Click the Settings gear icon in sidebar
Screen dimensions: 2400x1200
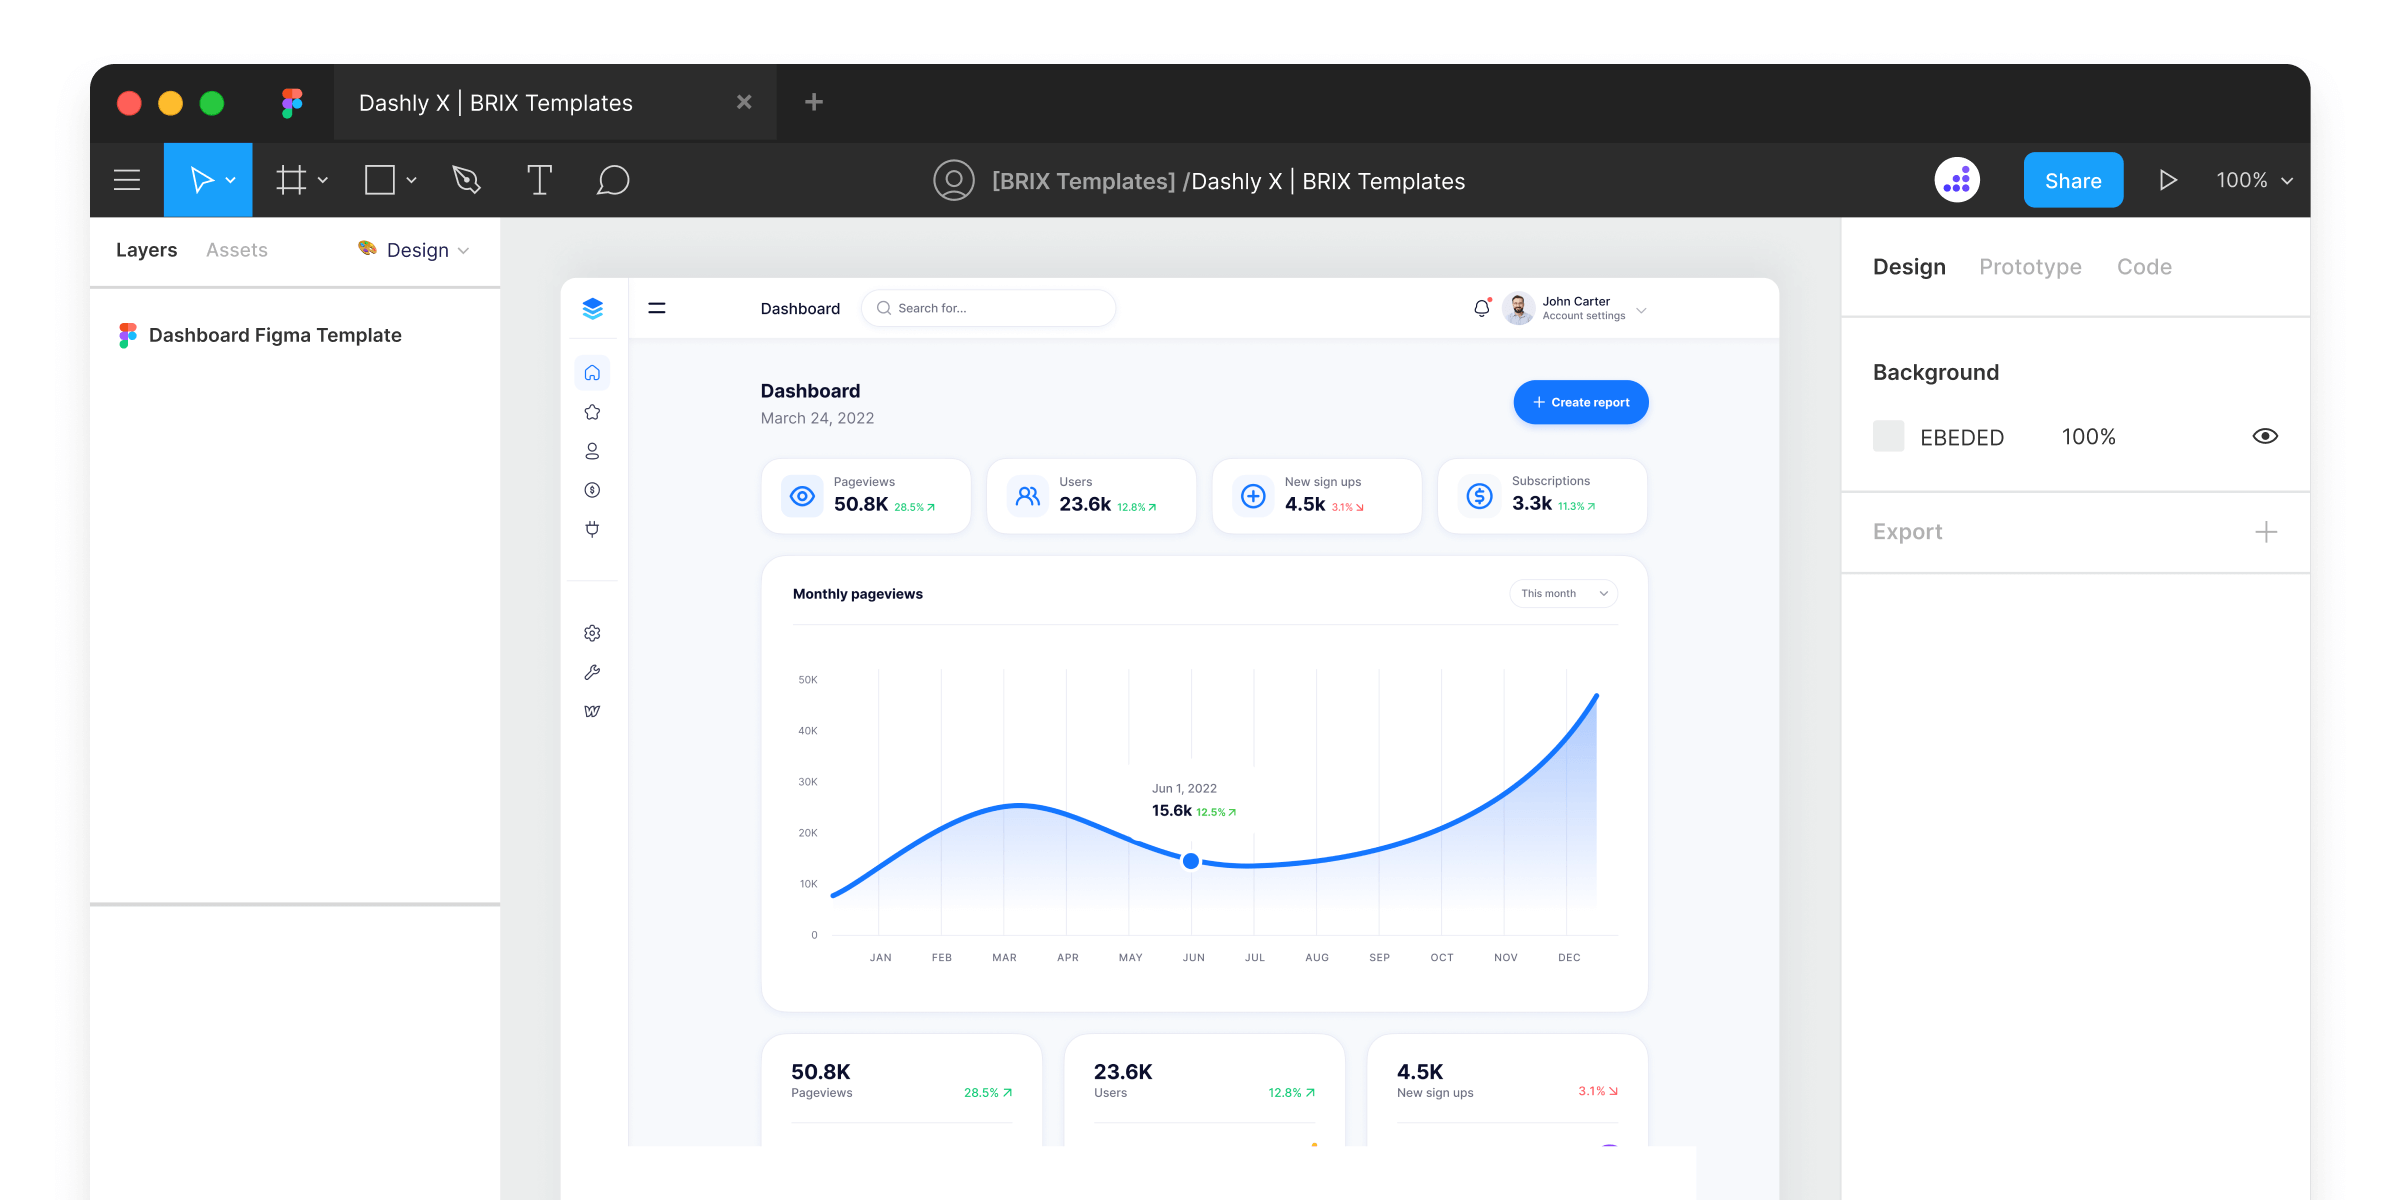(x=591, y=632)
